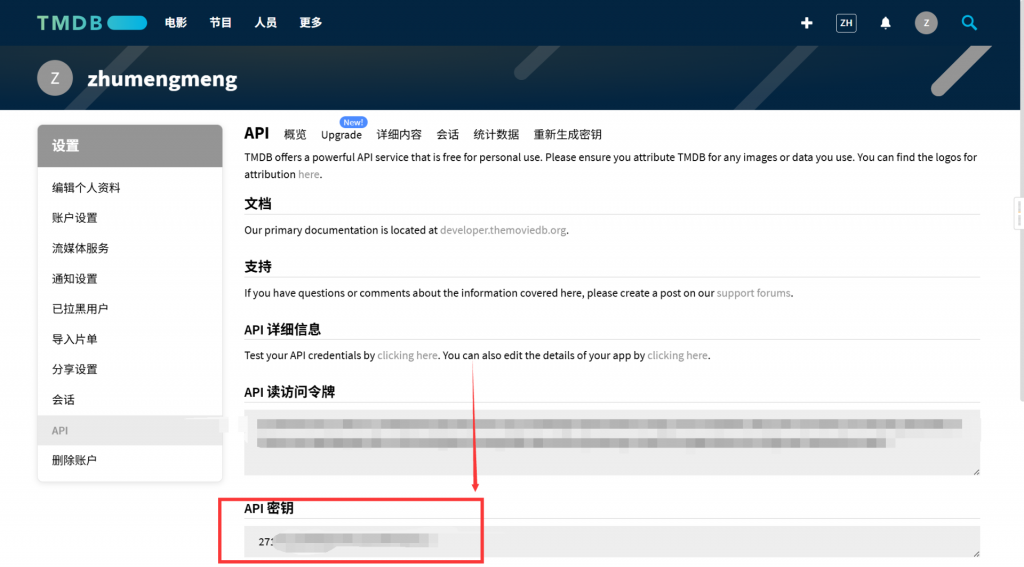Click inside the API 密钥 field

[612, 542]
